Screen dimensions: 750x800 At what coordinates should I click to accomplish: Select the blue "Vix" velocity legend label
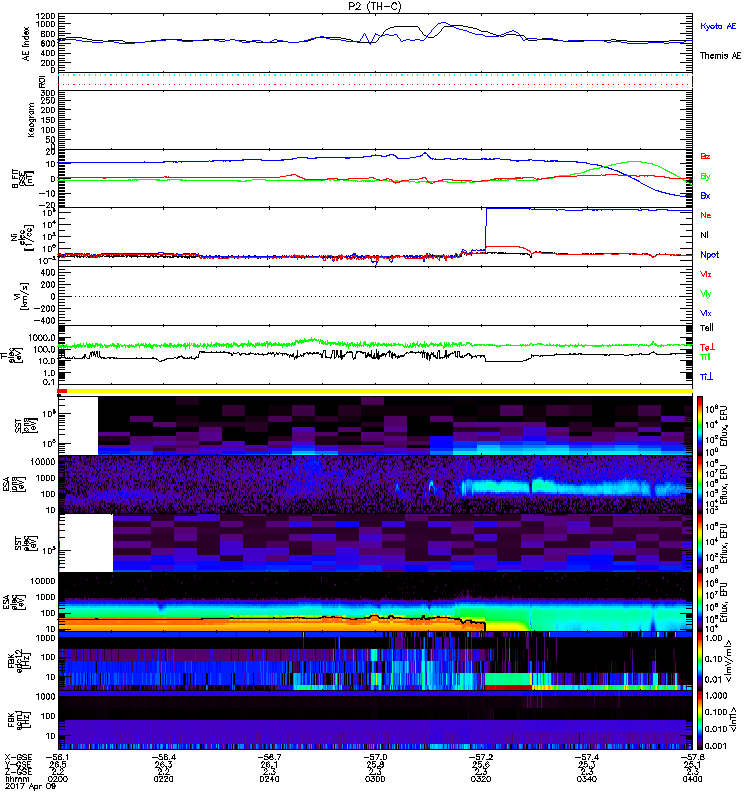705,313
